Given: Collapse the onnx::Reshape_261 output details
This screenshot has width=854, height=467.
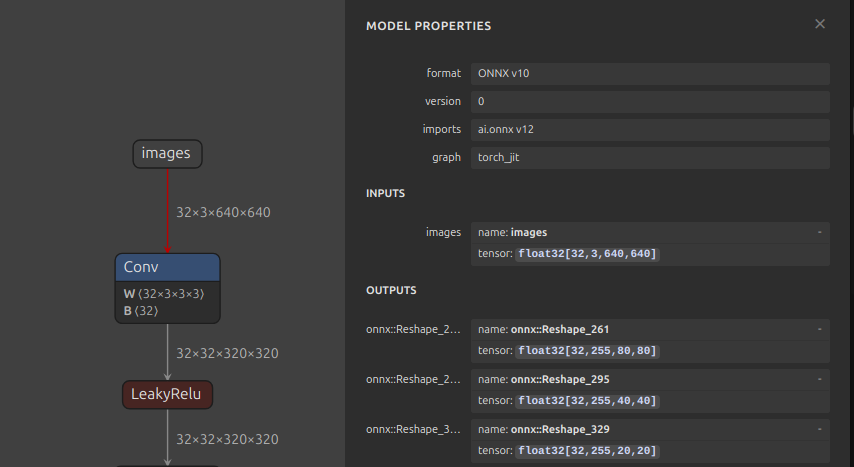Looking at the screenshot, I should pyautogui.click(x=819, y=329).
